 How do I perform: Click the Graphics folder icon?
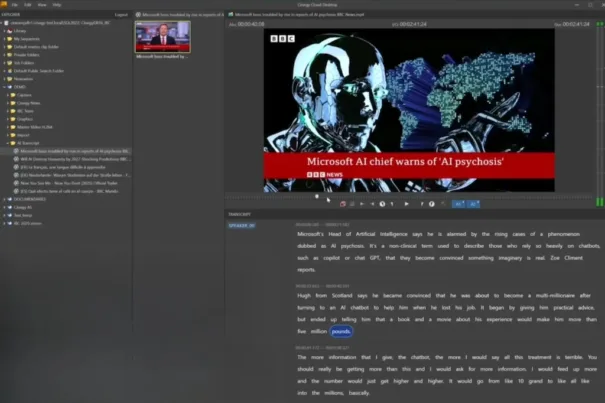click(14, 119)
